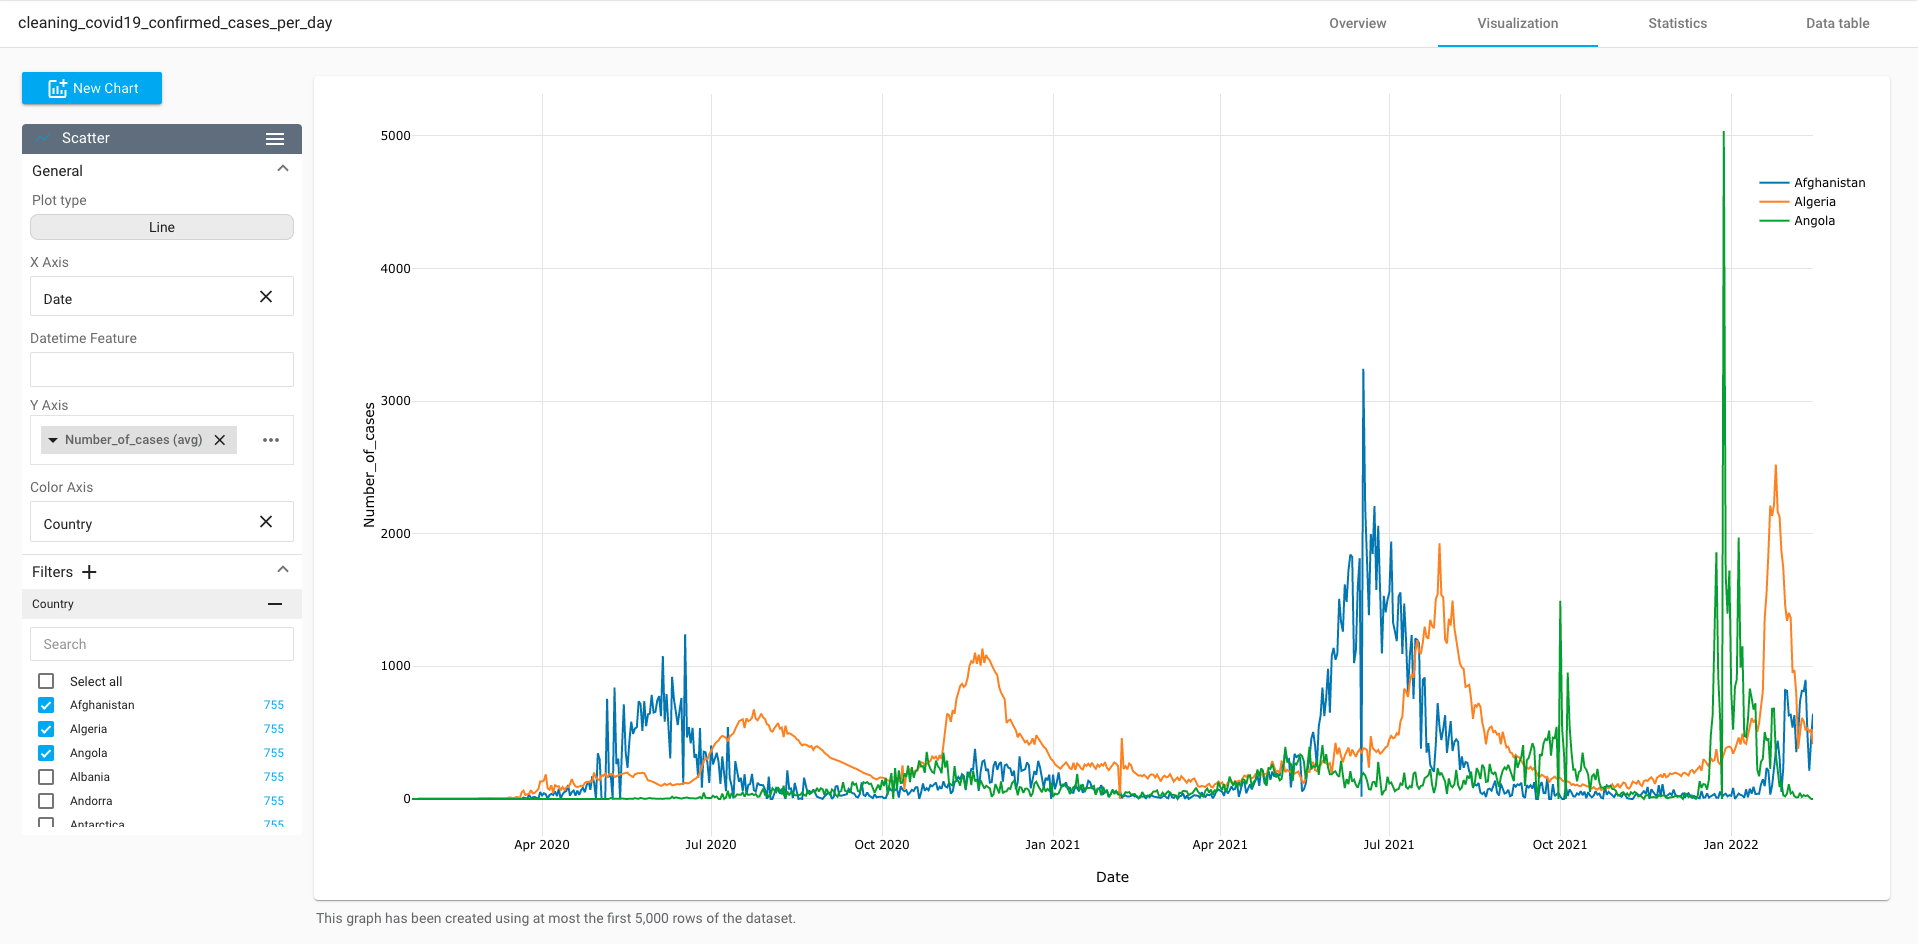
Task: Toggle the Angola legend color line
Action: pyautogui.click(x=1774, y=221)
